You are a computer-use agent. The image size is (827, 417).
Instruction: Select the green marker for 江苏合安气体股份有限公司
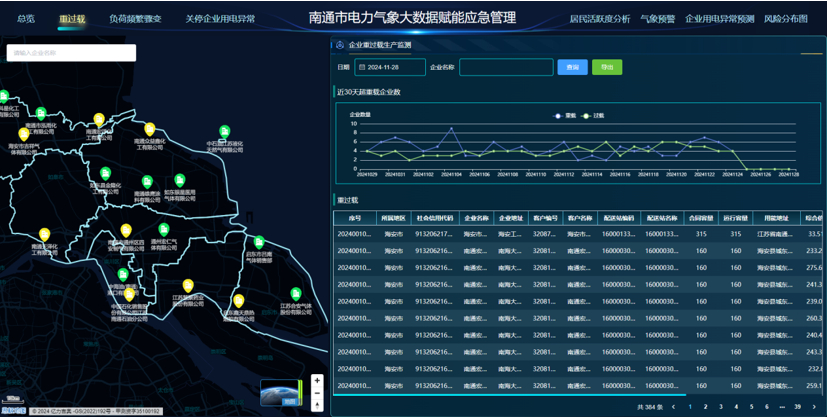296,294
